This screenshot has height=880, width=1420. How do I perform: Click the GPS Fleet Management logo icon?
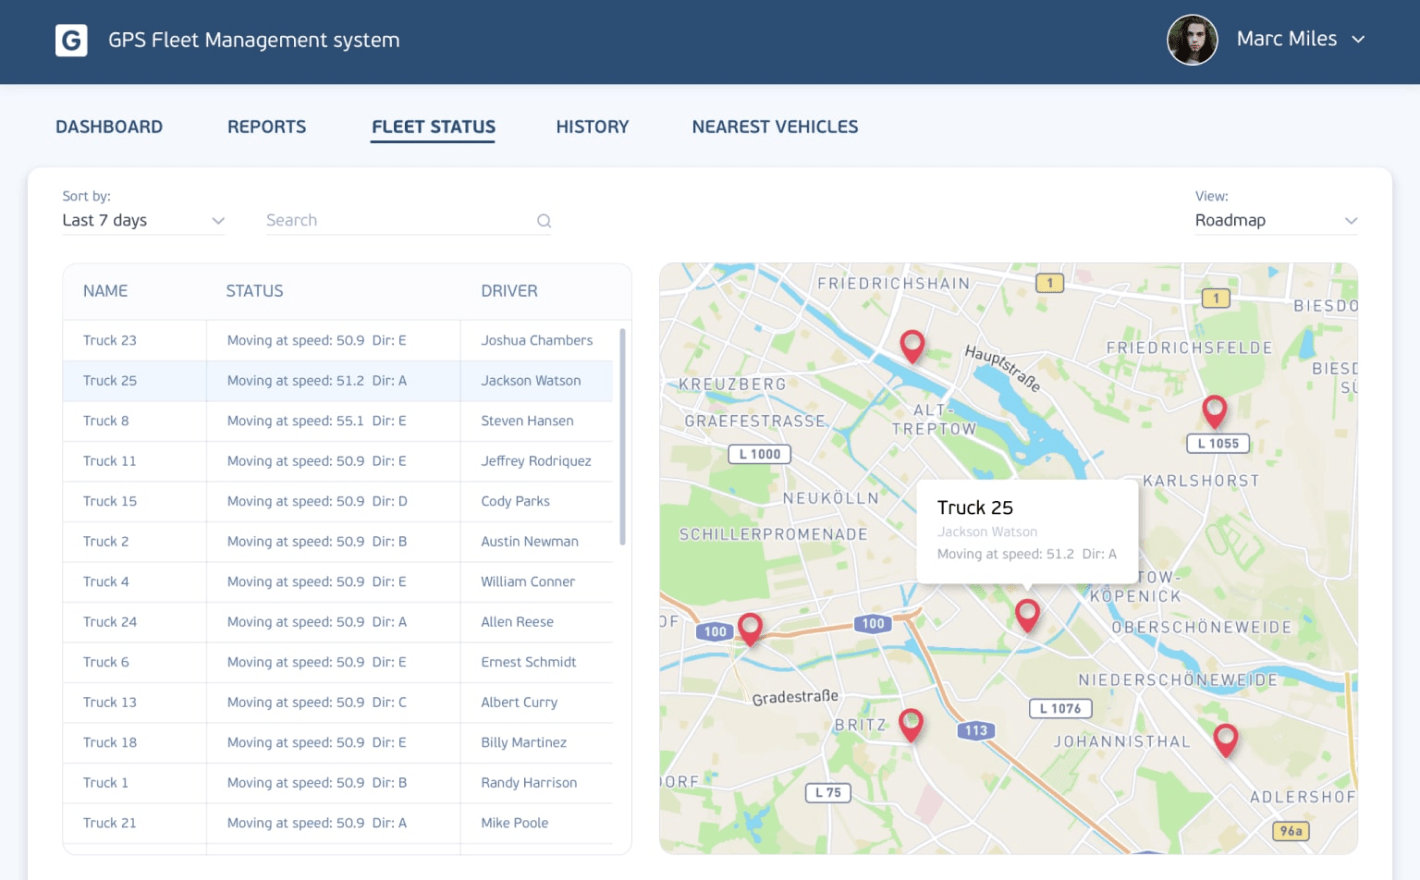[x=71, y=40]
